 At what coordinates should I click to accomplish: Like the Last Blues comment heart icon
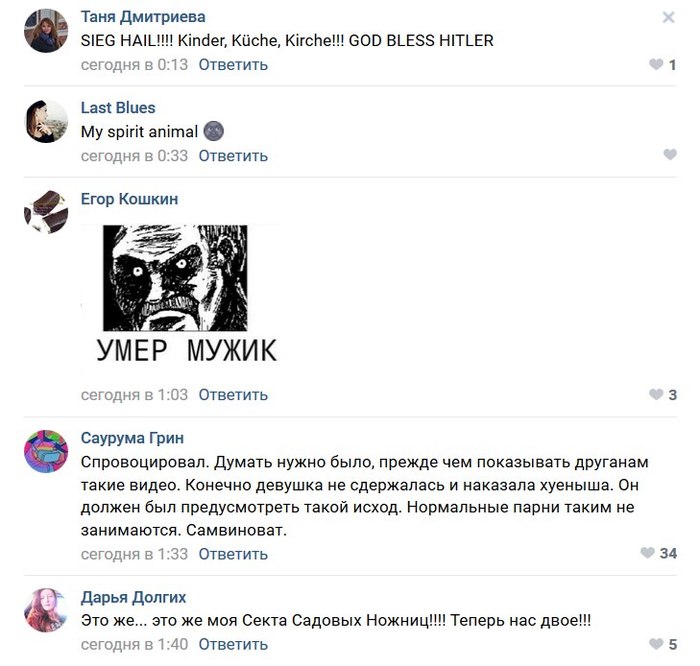pyautogui.click(x=670, y=154)
